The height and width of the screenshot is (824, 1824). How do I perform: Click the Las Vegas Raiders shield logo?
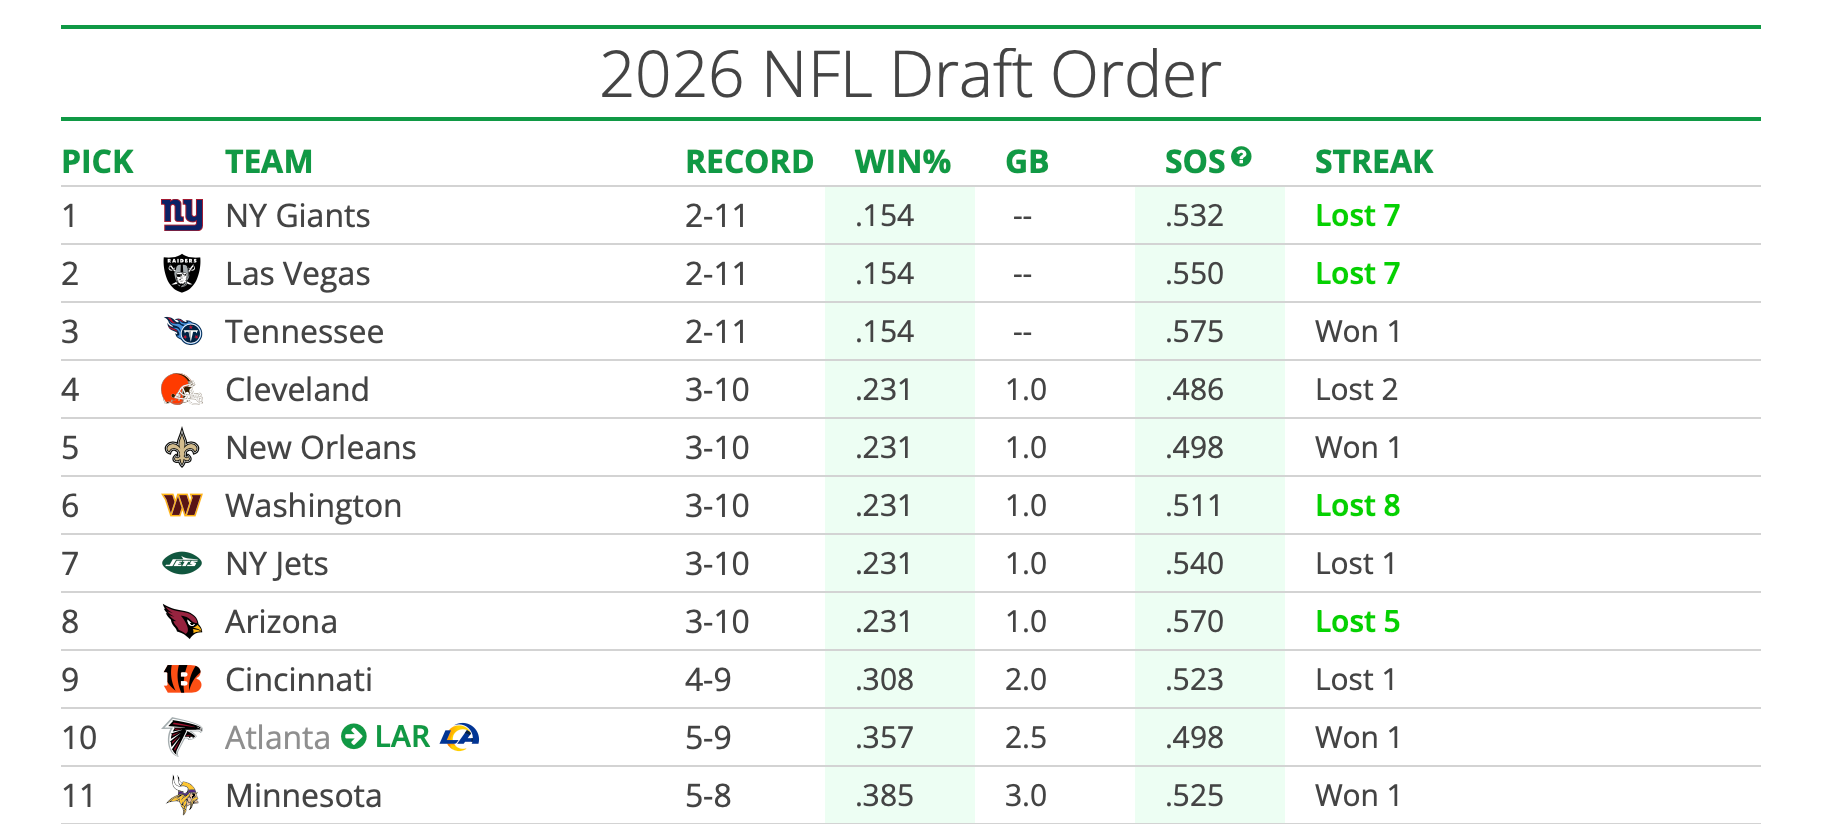(x=182, y=273)
